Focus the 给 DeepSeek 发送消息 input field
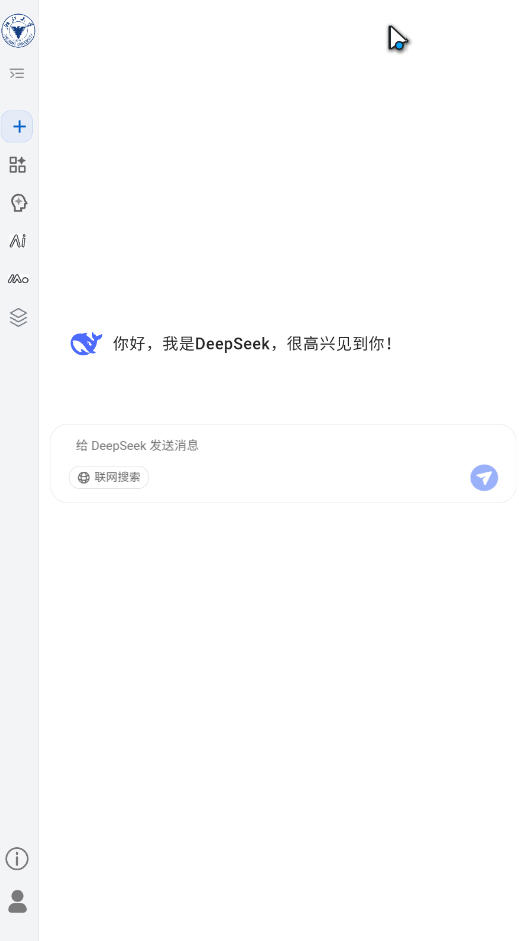 283,445
